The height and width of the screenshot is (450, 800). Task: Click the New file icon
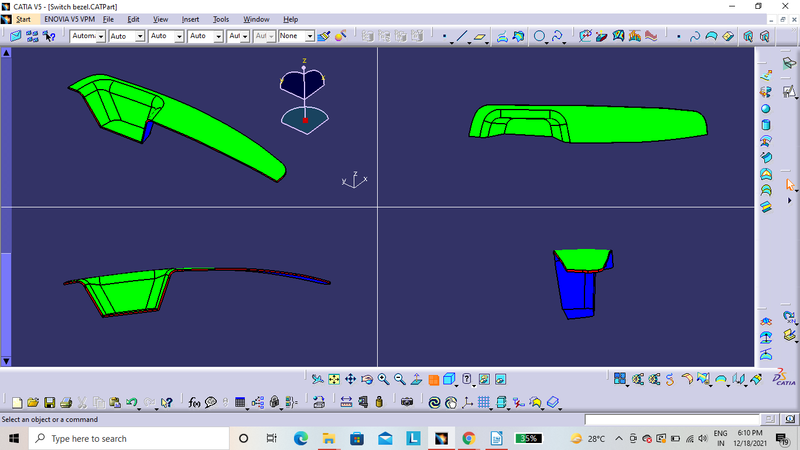(x=17, y=403)
